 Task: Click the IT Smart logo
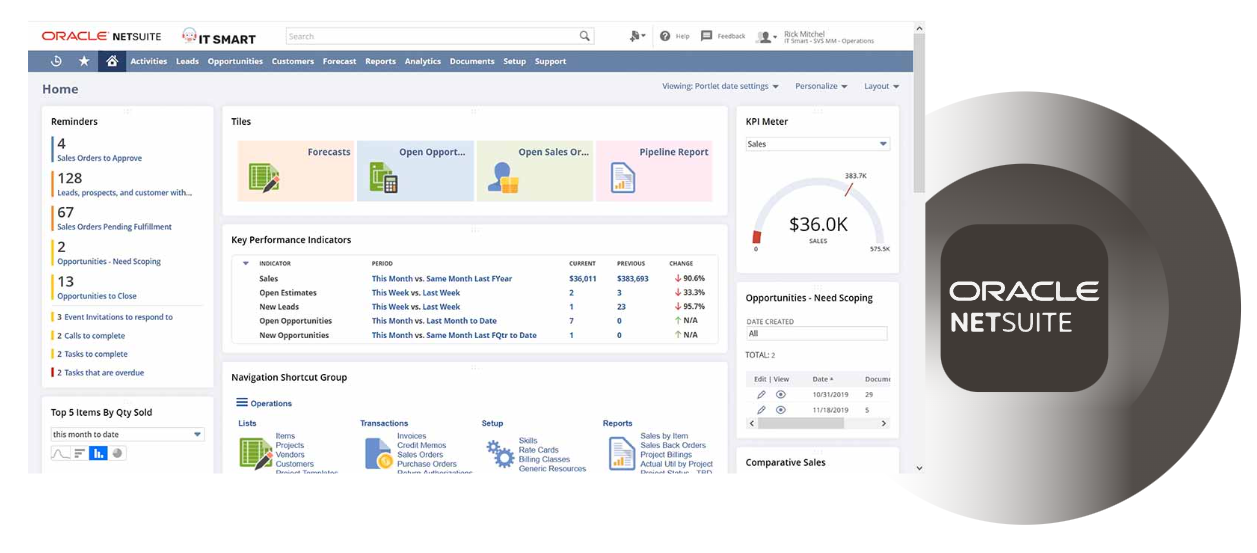[218, 36]
